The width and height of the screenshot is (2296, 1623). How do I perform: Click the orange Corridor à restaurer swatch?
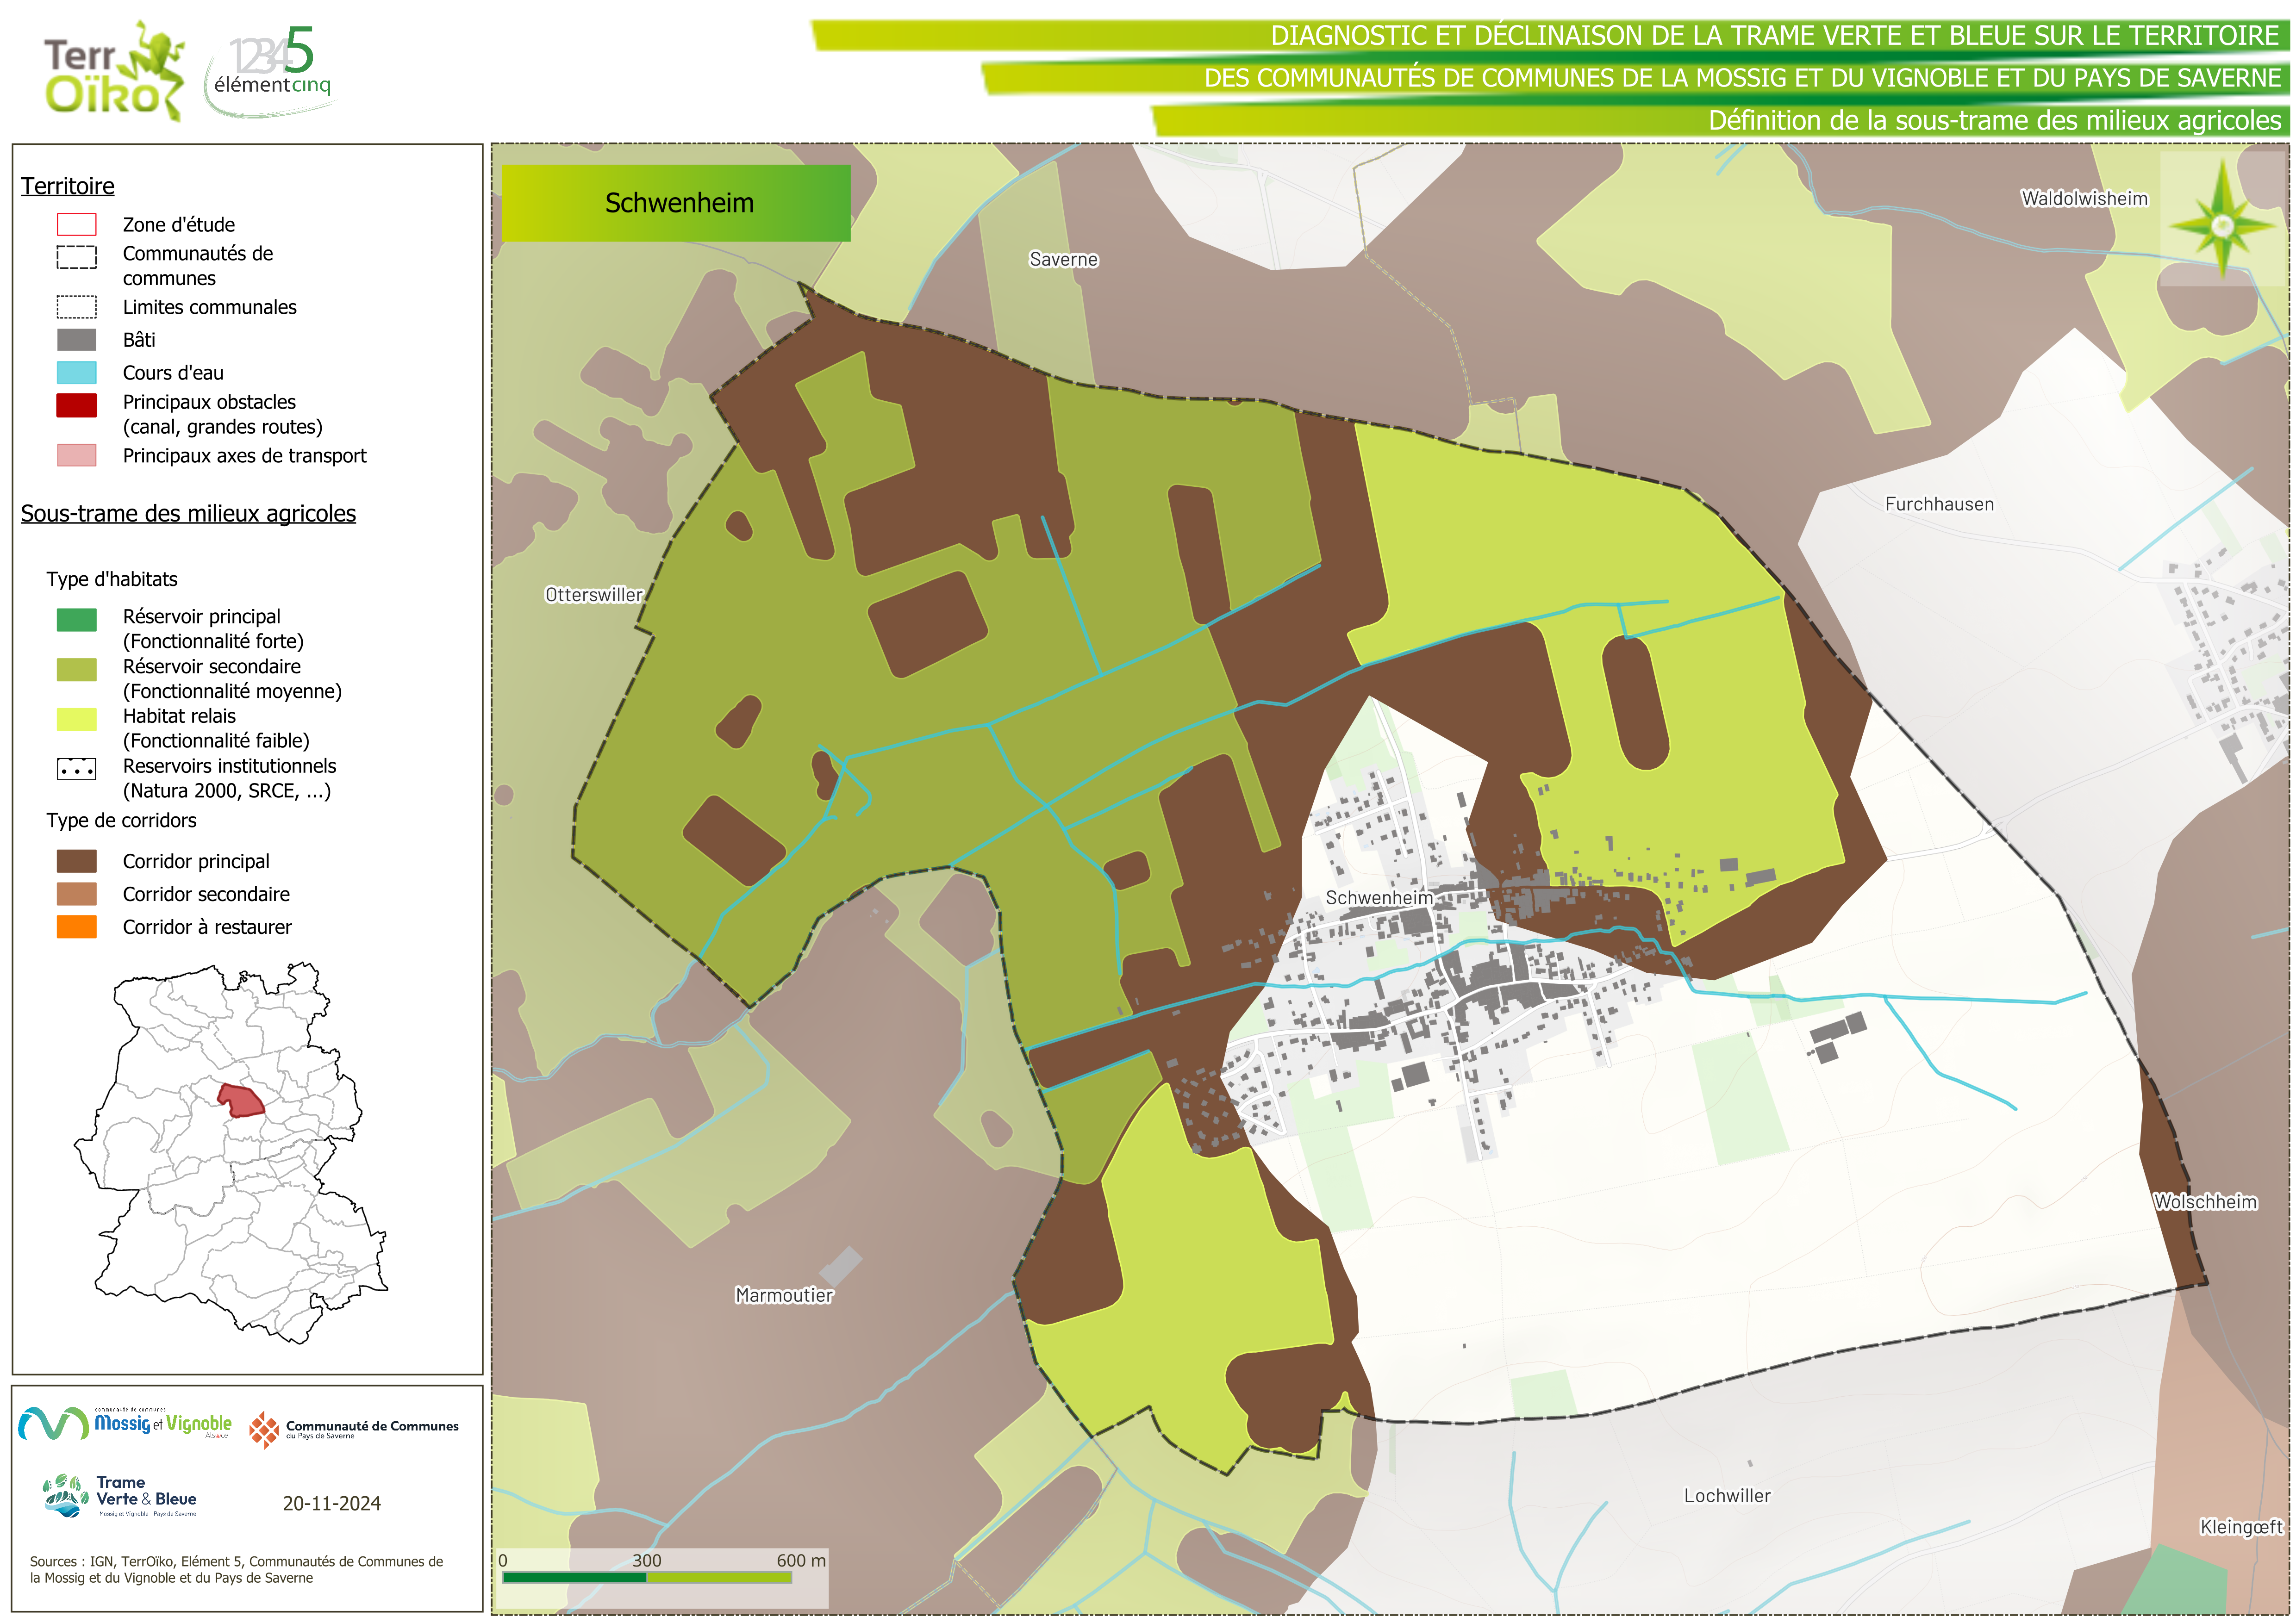(77, 927)
